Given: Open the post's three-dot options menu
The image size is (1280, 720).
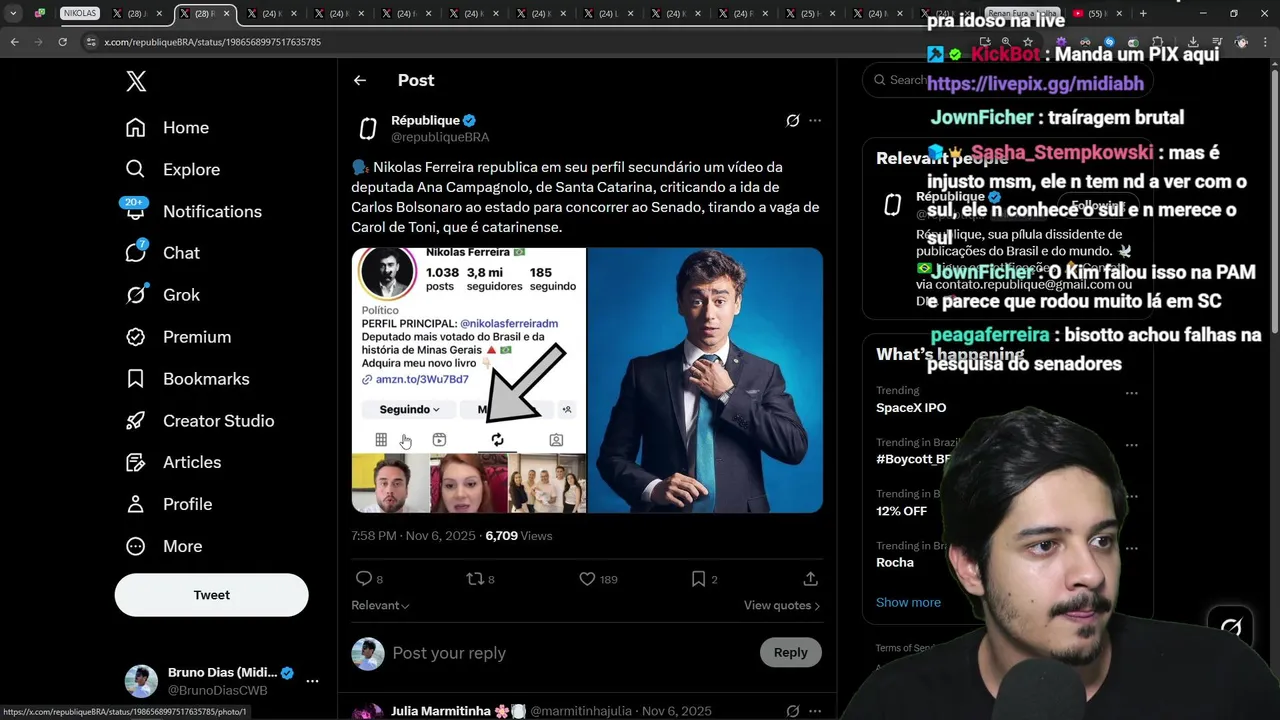Looking at the screenshot, I should click(x=815, y=120).
